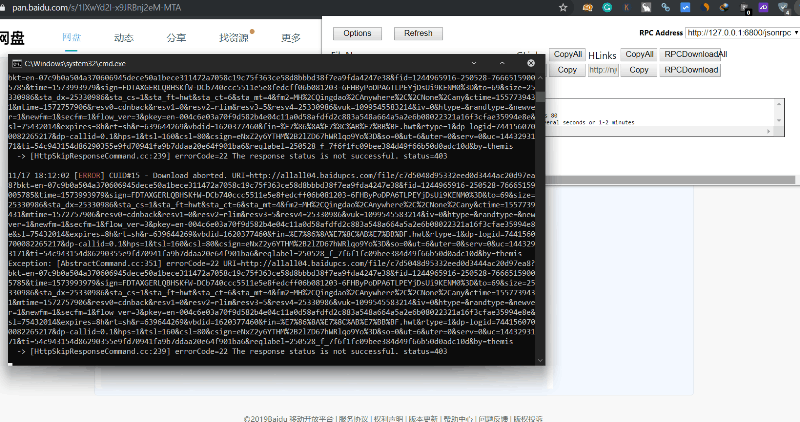Click the HLinks http link input field
Screen dimensions: 800x422
(603, 70)
